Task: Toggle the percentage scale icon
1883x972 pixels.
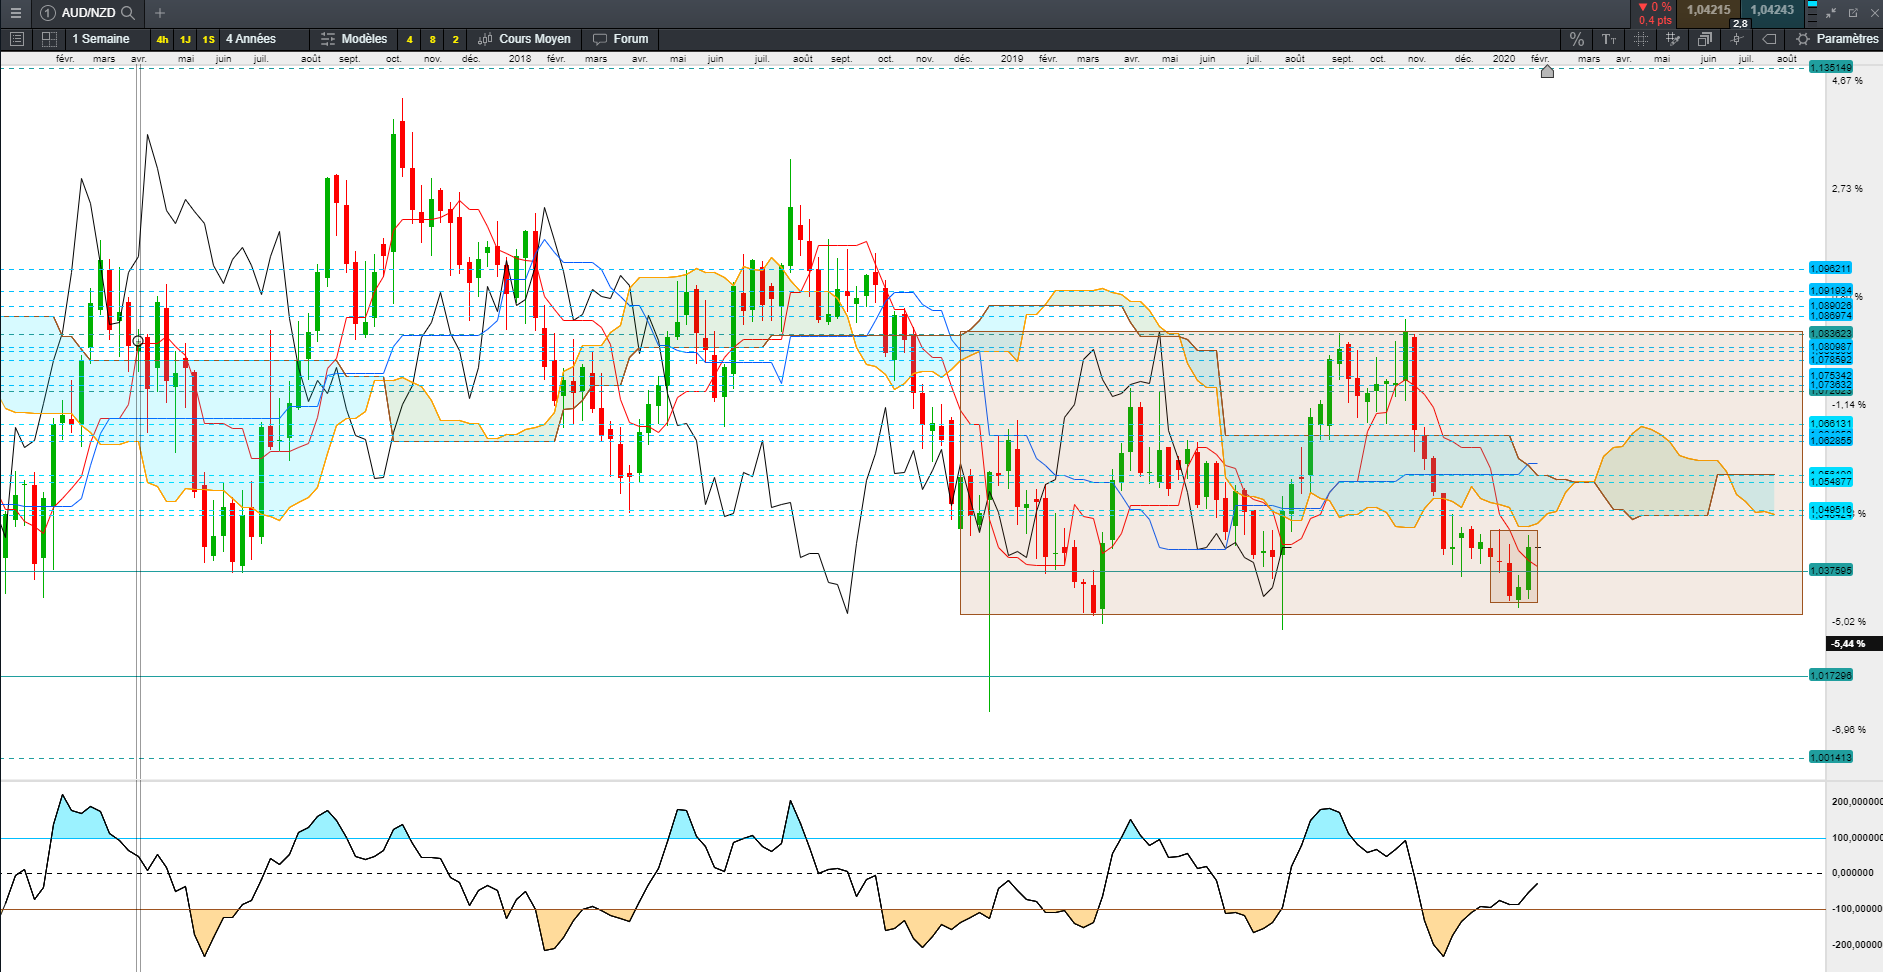Action: click(1577, 39)
